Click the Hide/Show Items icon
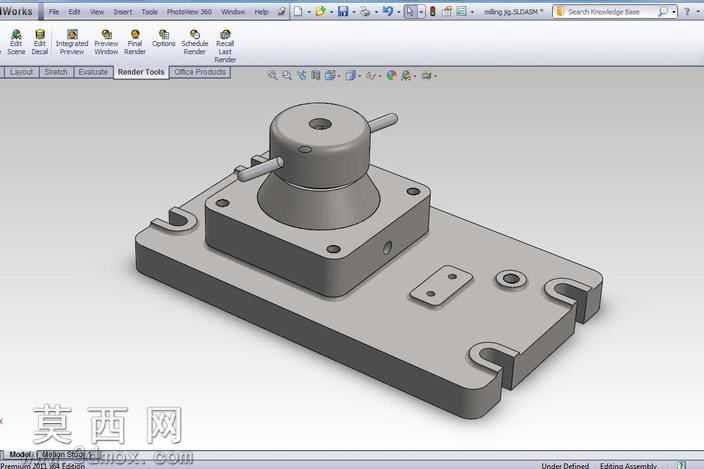 pyautogui.click(x=371, y=75)
